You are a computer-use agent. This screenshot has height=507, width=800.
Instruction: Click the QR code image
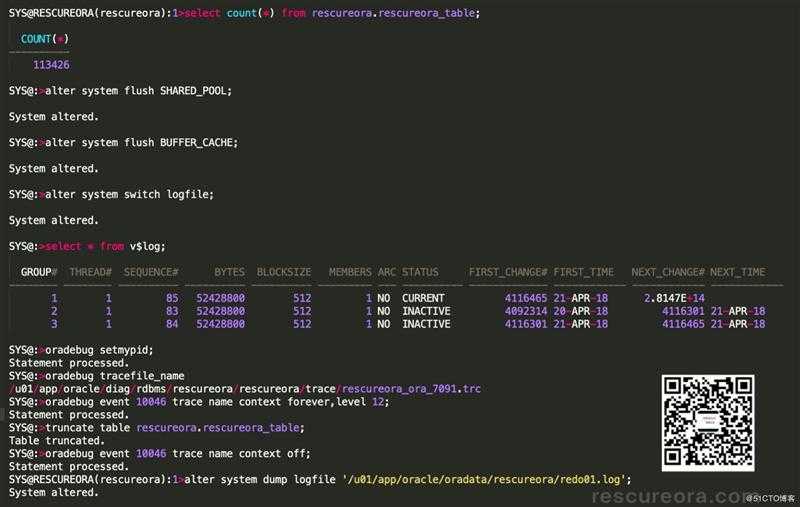pos(708,423)
